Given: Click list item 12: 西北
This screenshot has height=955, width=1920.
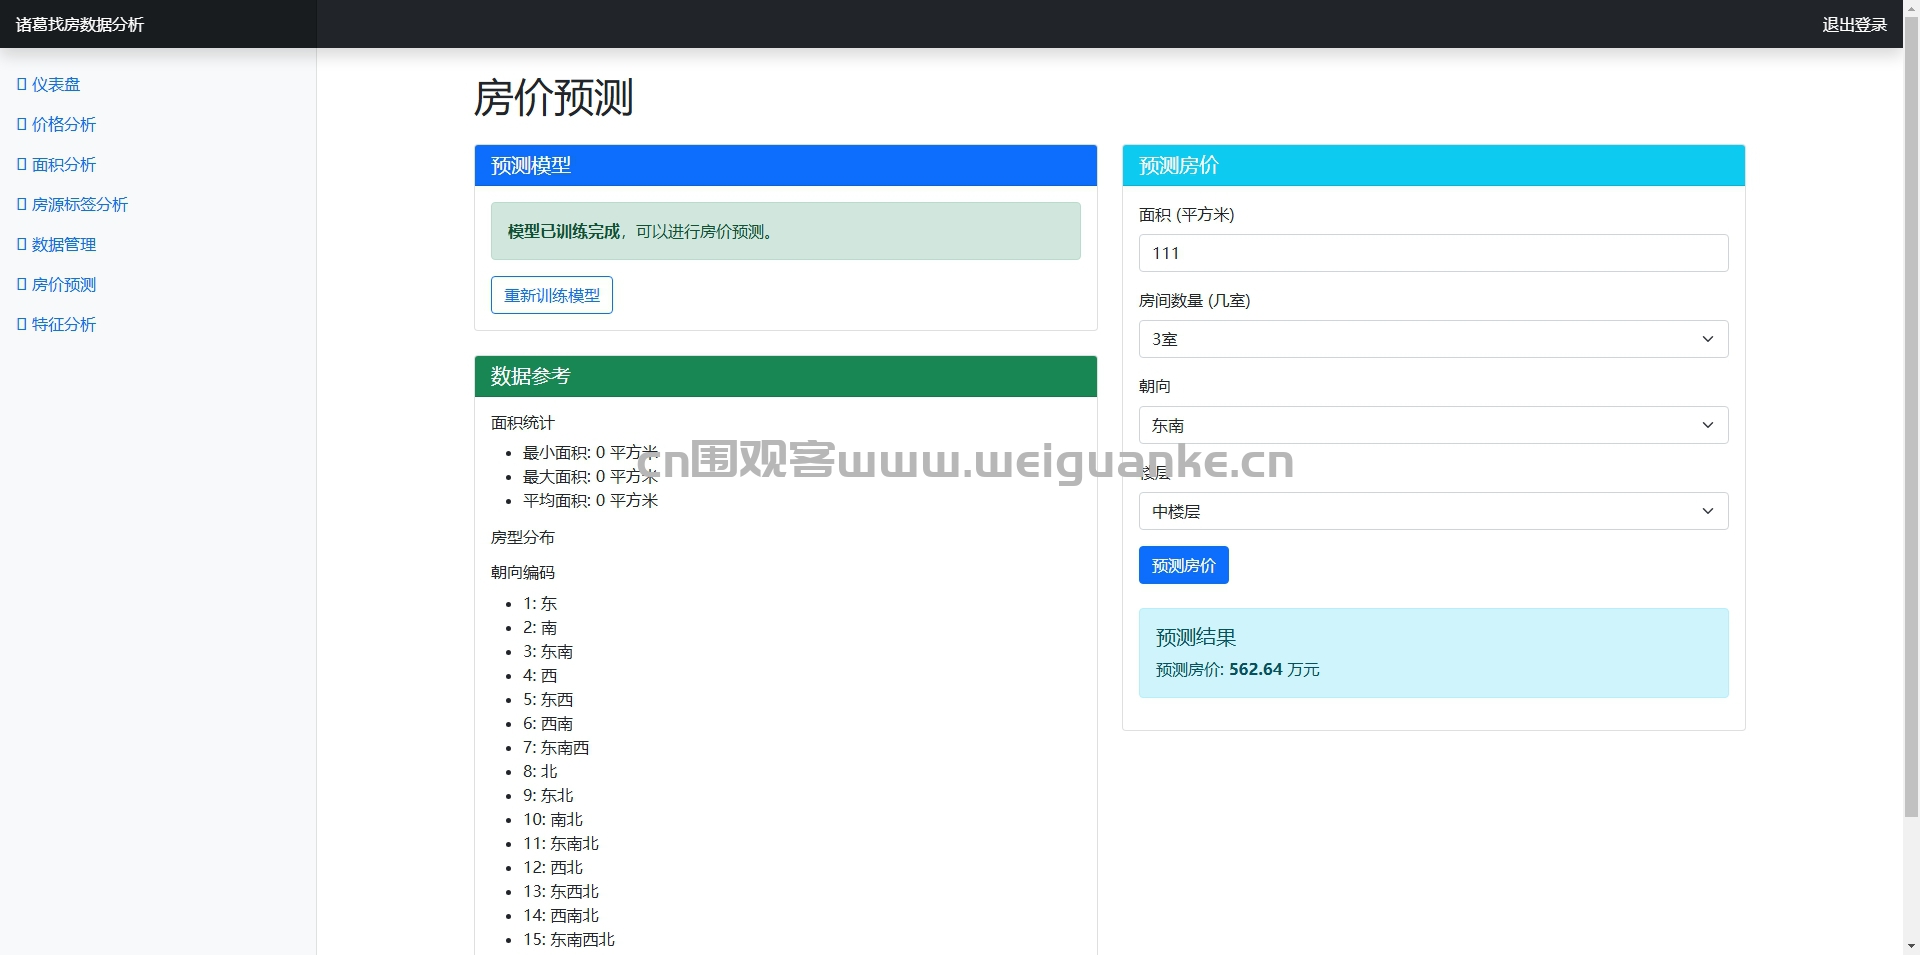Looking at the screenshot, I should [553, 868].
